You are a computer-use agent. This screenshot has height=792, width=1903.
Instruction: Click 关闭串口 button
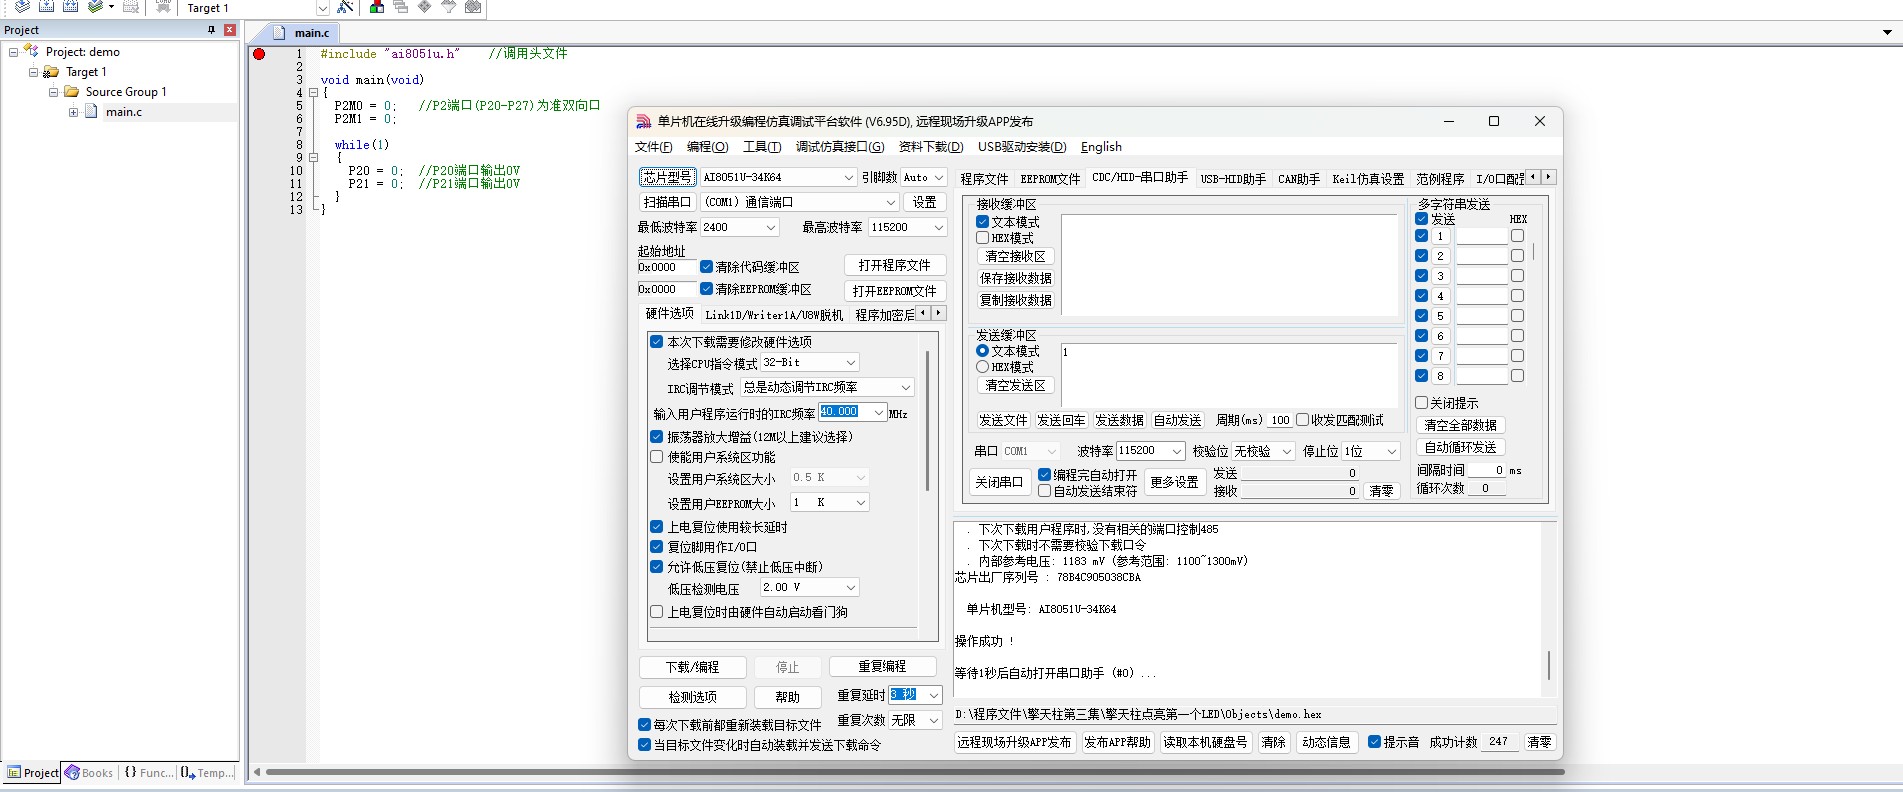[999, 482]
